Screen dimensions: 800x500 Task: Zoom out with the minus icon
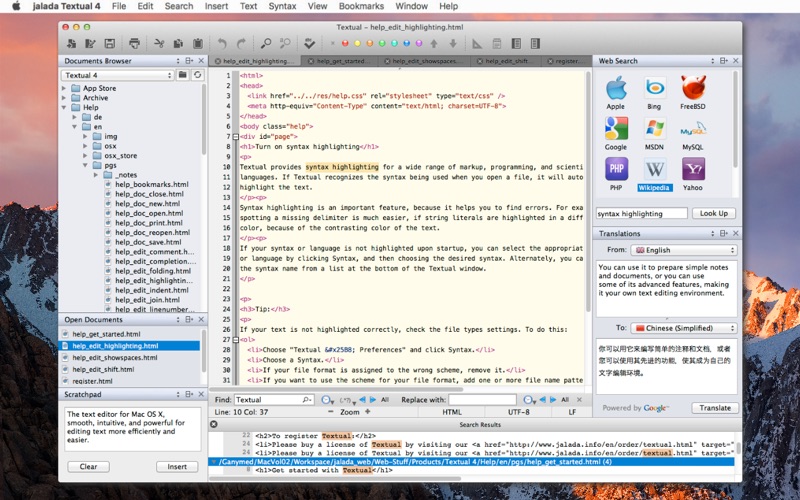click(x=331, y=411)
